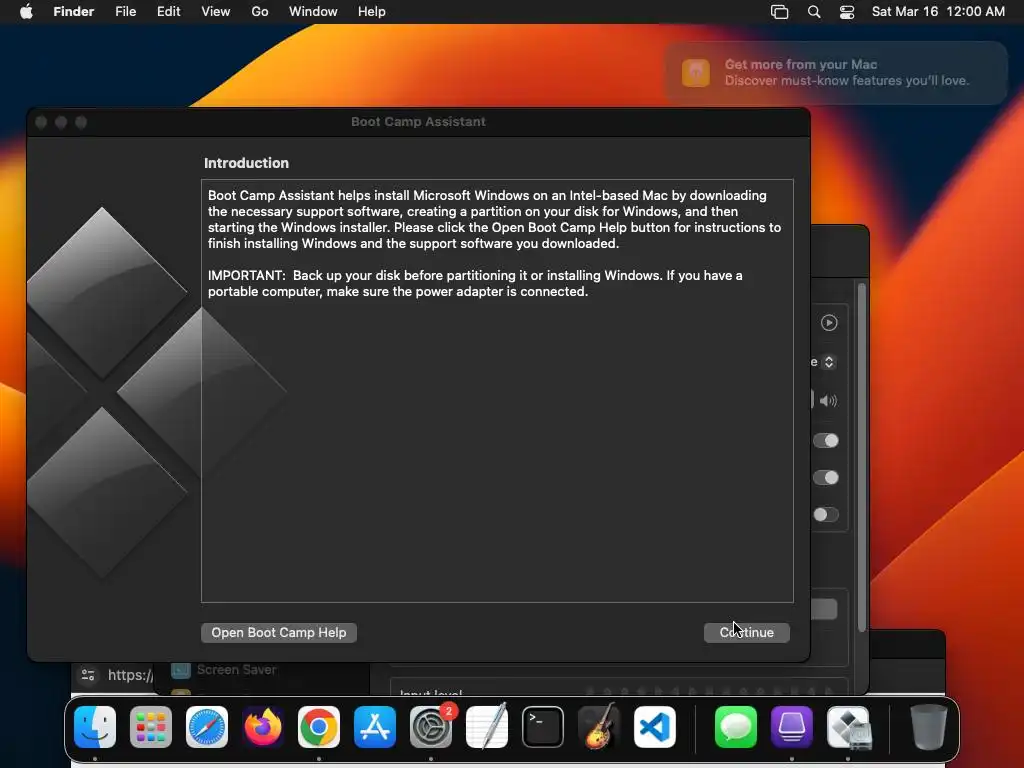Click the https address field in browser window

click(x=130, y=675)
